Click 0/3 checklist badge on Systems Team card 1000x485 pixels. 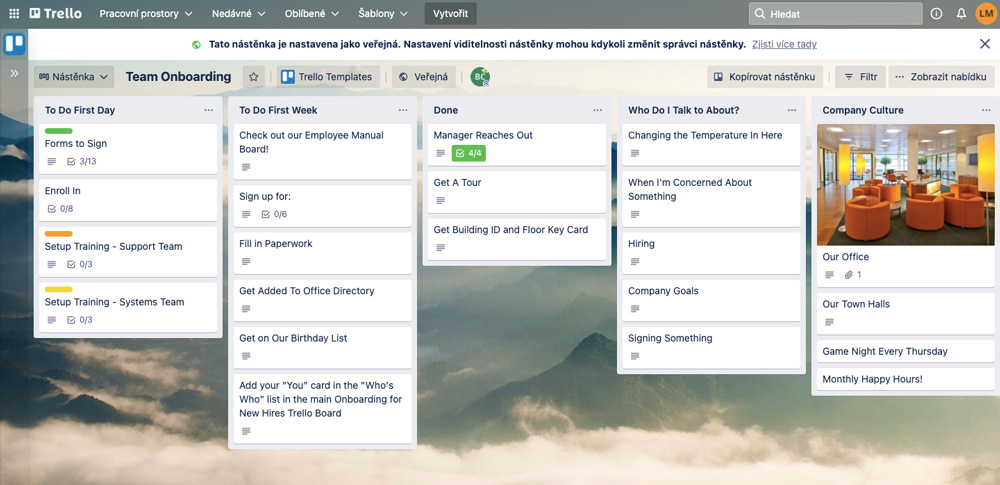click(x=80, y=320)
